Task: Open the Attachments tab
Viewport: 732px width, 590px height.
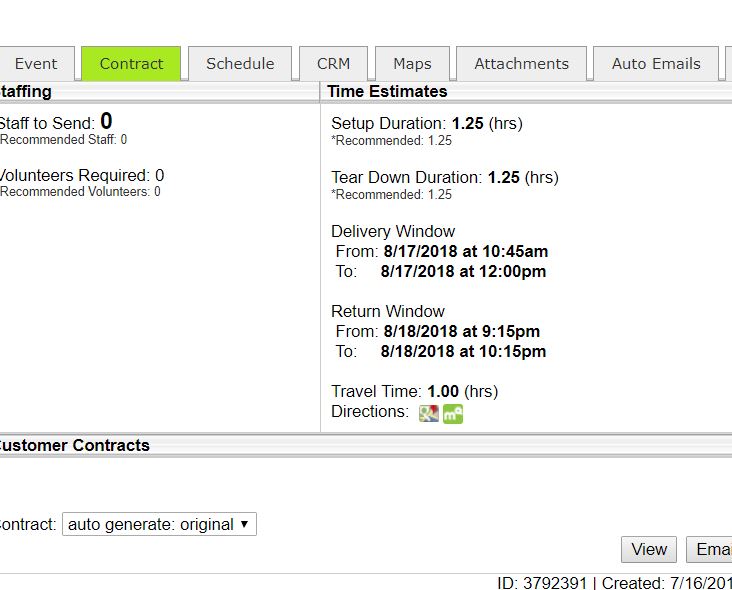Action: [x=521, y=64]
